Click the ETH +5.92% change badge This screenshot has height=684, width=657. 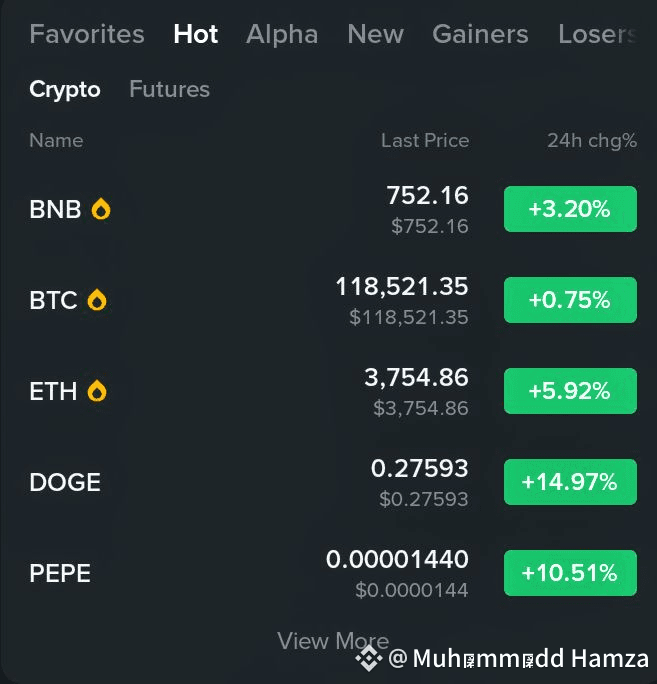pyautogui.click(x=570, y=391)
